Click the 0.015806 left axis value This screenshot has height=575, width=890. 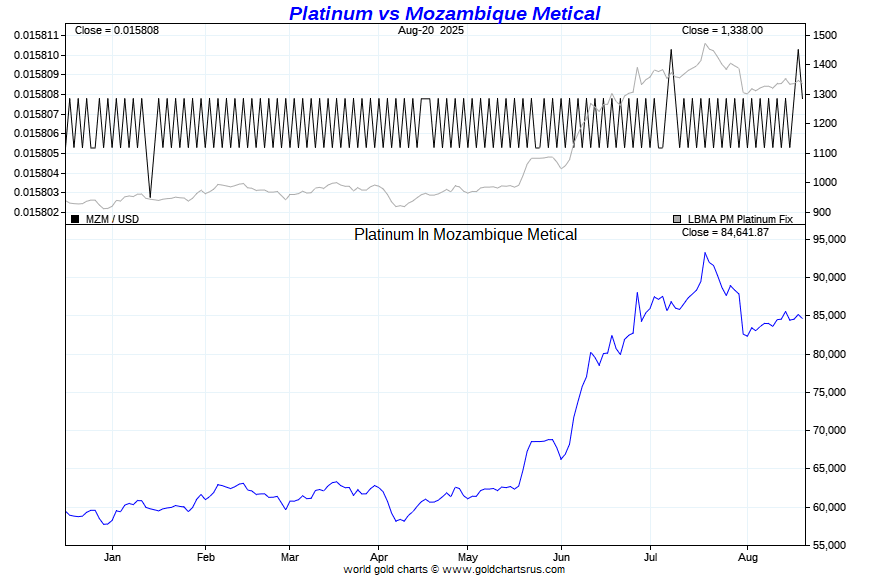[36, 133]
